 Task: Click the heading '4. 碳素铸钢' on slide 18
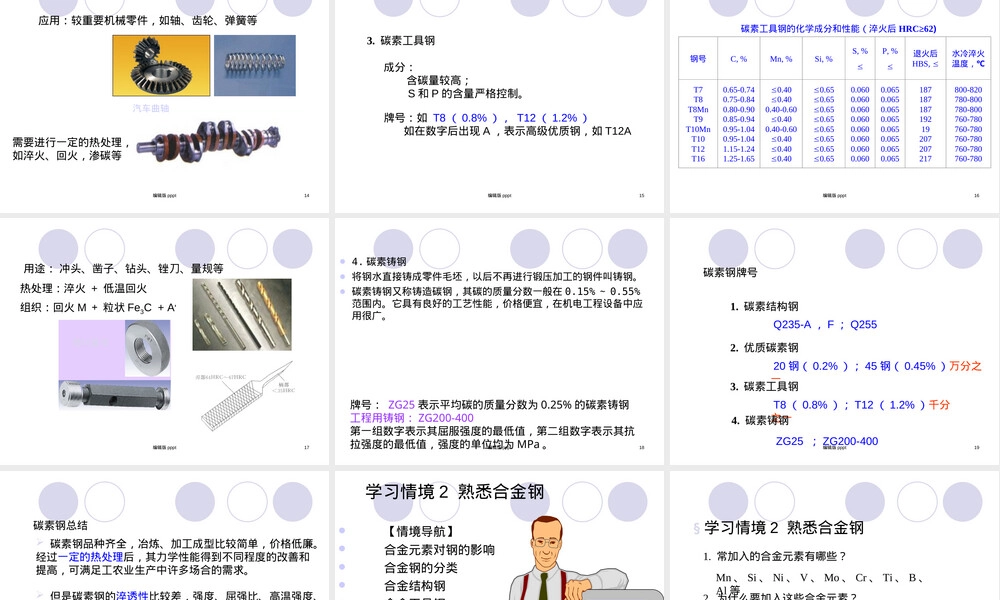379,261
